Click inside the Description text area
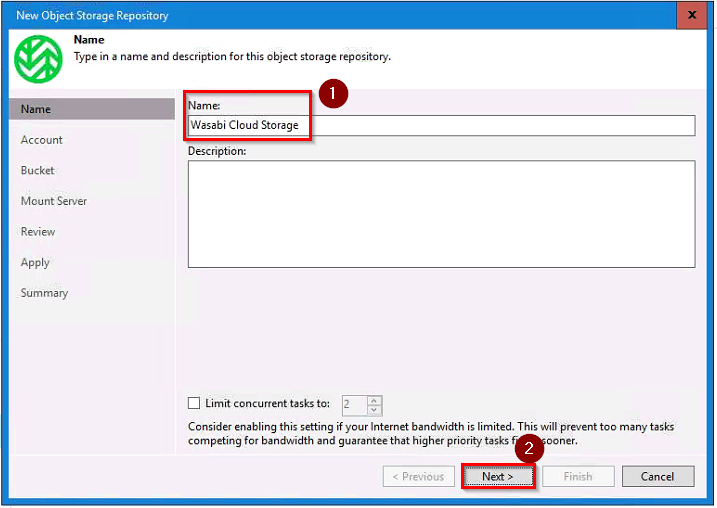Image resolution: width=717 pixels, height=508 pixels. [x=441, y=214]
